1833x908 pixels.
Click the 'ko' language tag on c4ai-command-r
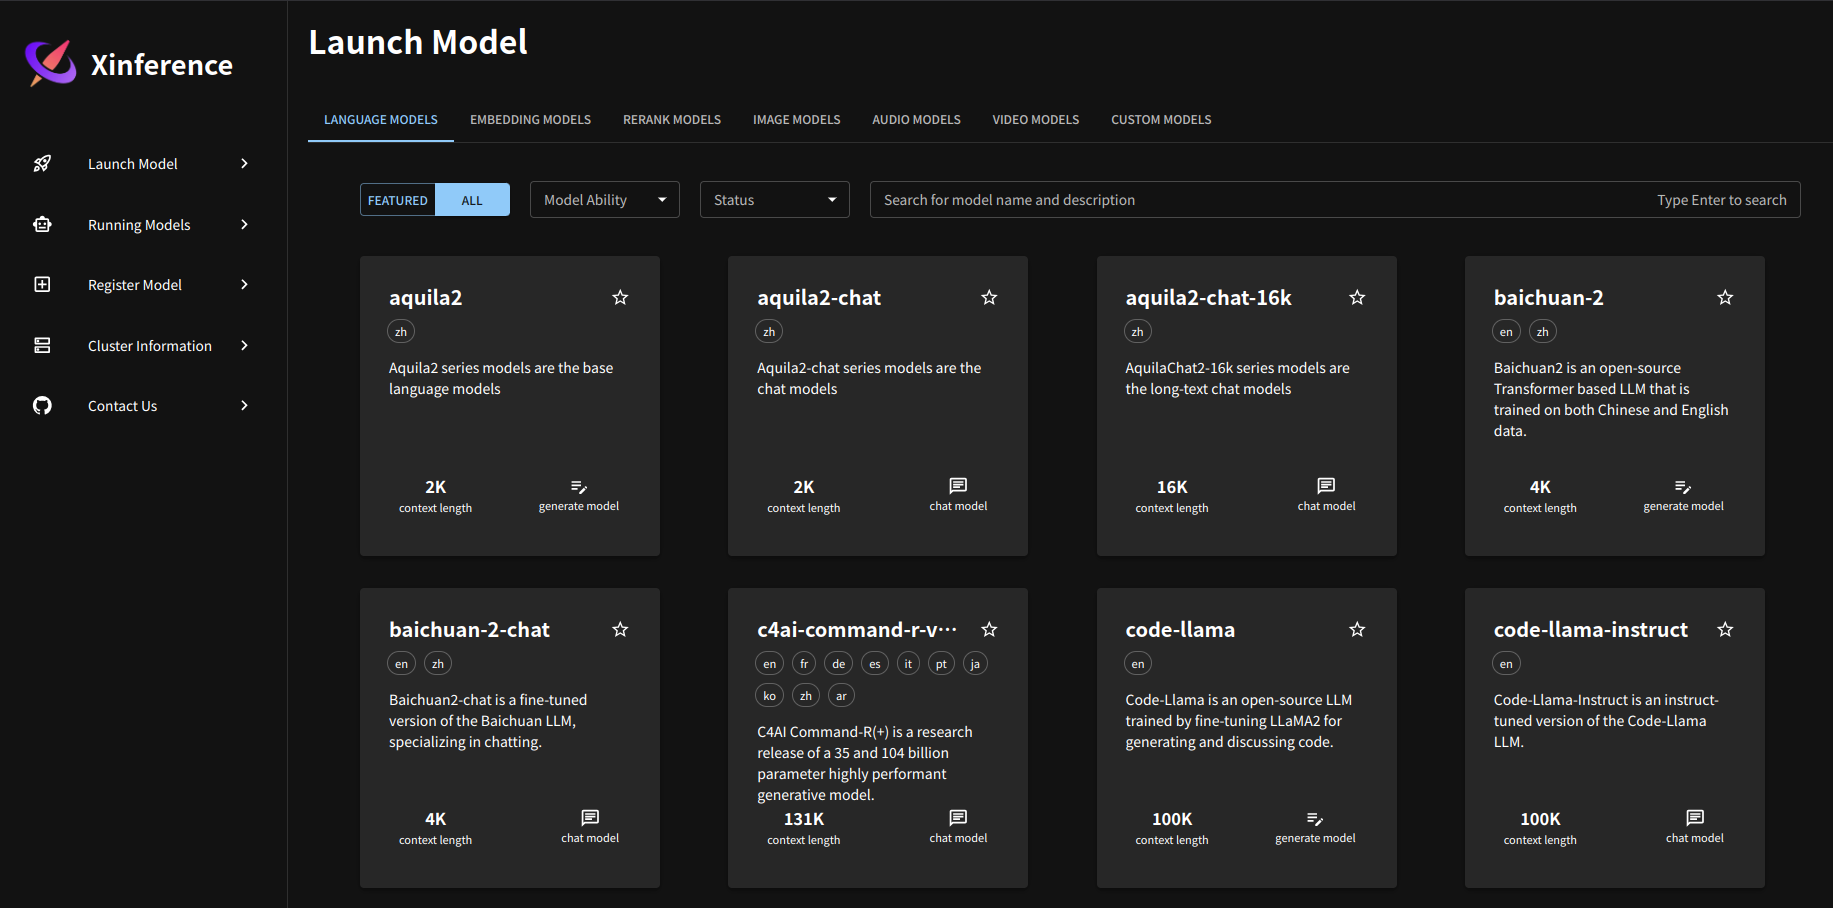click(x=769, y=696)
